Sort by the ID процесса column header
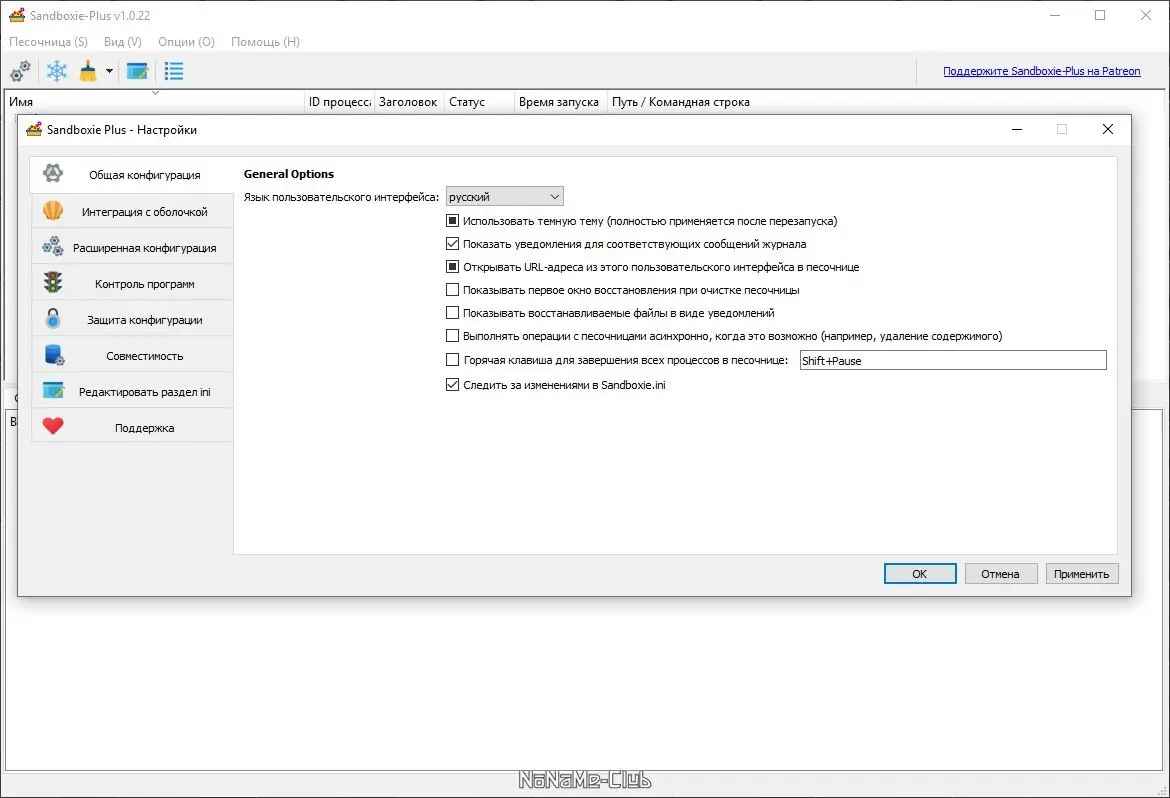Viewport: 1170px width, 798px height. point(340,102)
